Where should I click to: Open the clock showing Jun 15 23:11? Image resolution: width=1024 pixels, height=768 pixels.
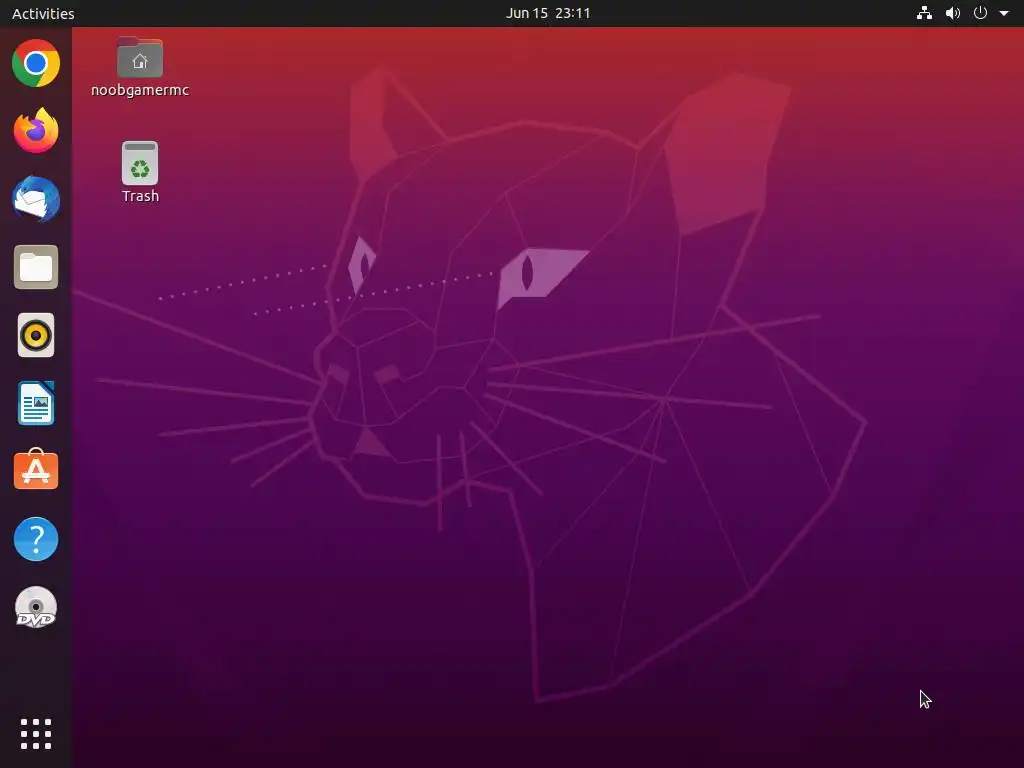(548, 13)
